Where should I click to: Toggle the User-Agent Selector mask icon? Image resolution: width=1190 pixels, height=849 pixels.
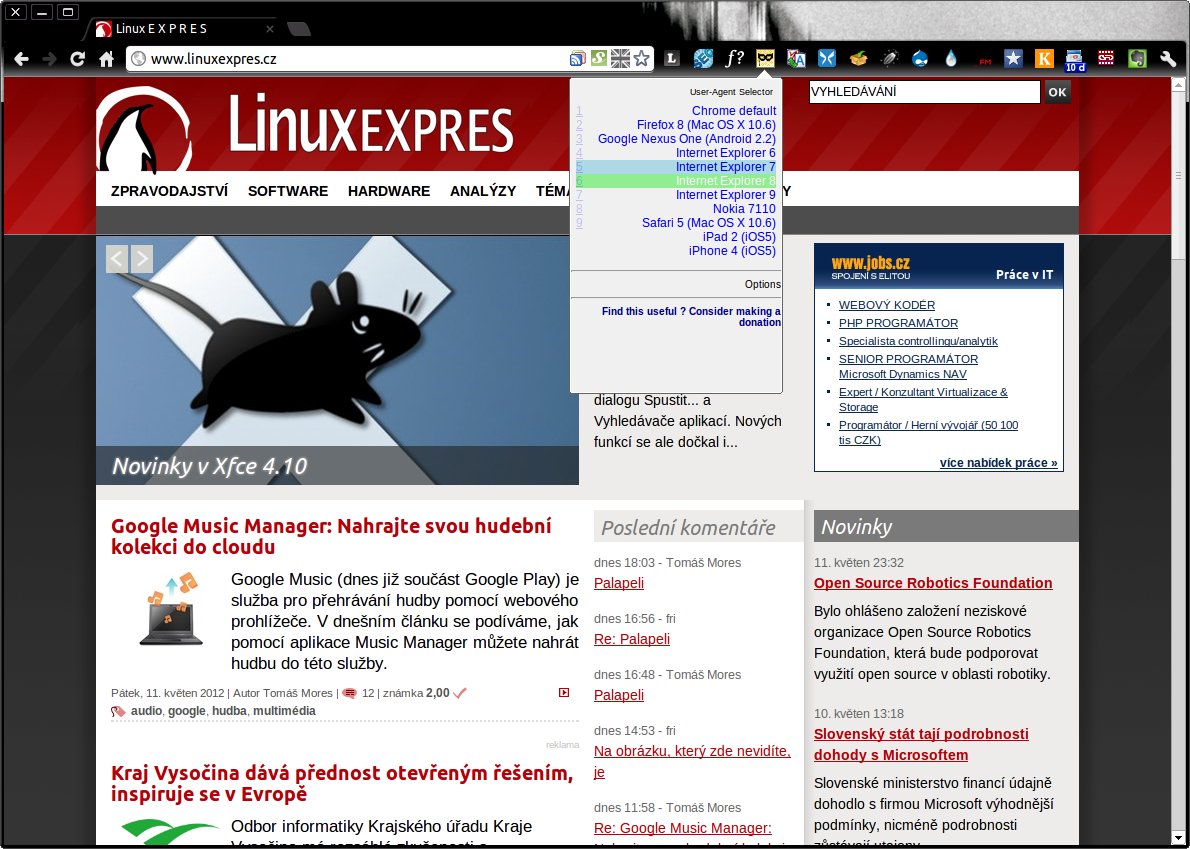pyautogui.click(x=765, y=58)
